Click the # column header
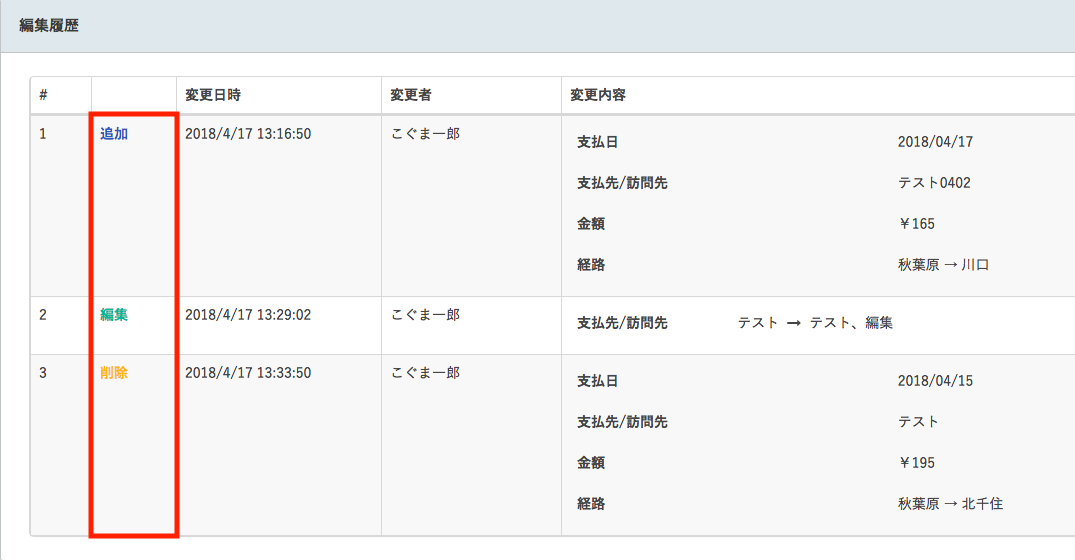 [43, 95]
